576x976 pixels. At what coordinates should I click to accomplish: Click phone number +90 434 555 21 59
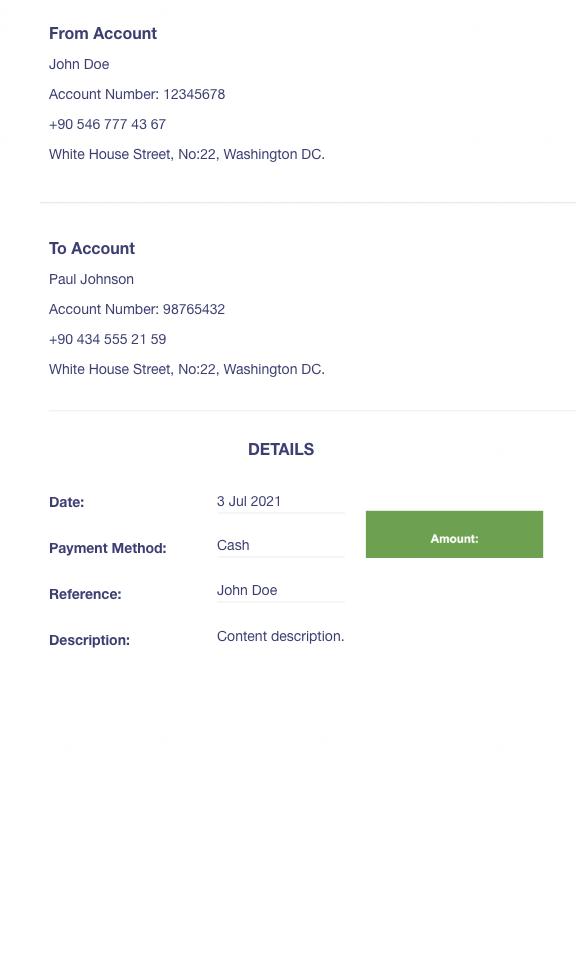[x=108, y=339]
